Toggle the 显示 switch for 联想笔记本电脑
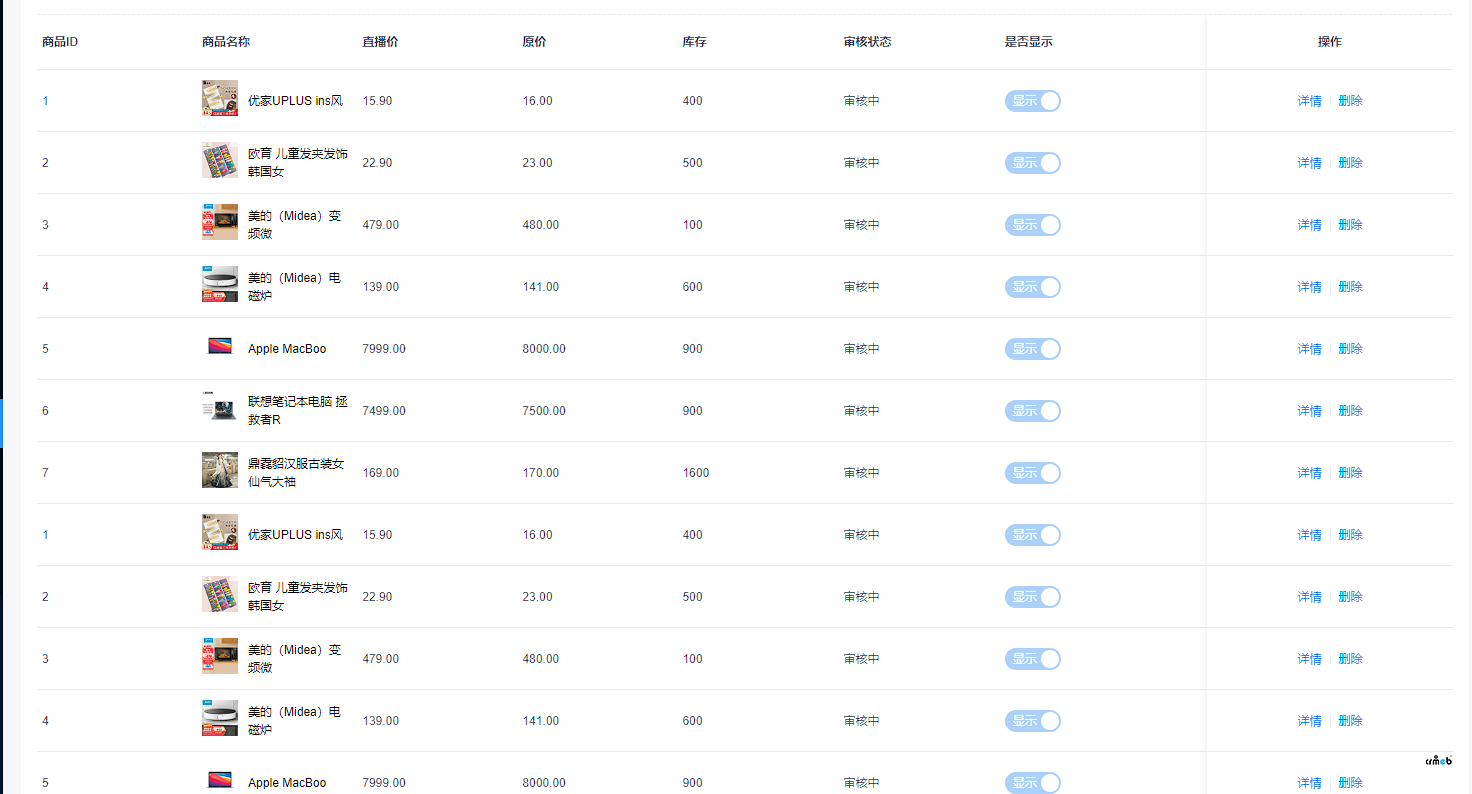The width and height of the screenshot is (1472, 794). [x=1032, y=411]
